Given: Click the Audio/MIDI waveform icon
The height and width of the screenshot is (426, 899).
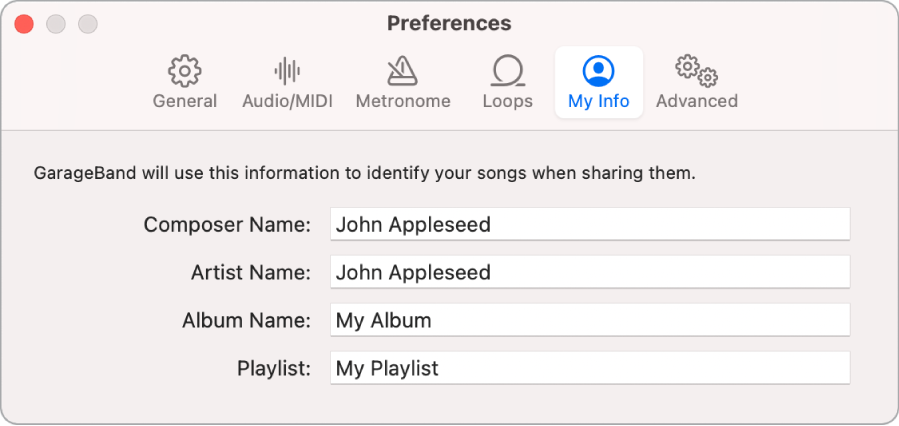Looking at the screenshot, I should pyautogui.click(x=287, y=71).
